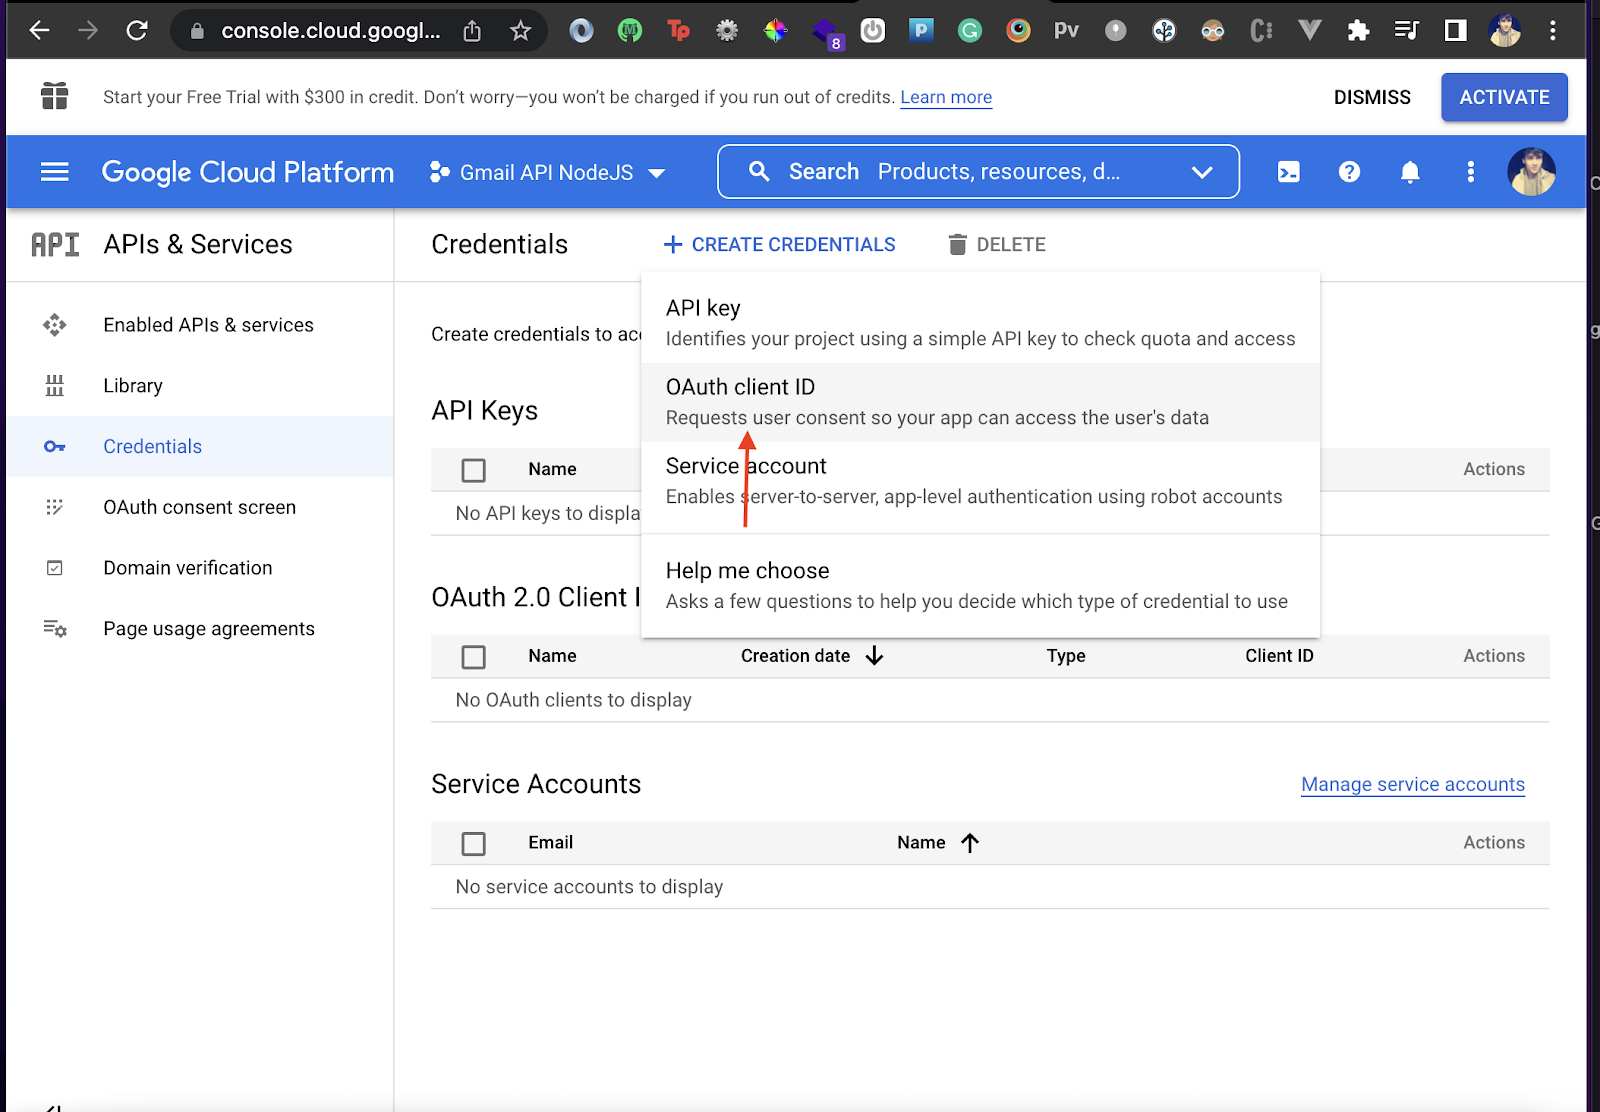Bookmark this page with the star icon
1600x1112 pixels.
(x=520, y=31)
